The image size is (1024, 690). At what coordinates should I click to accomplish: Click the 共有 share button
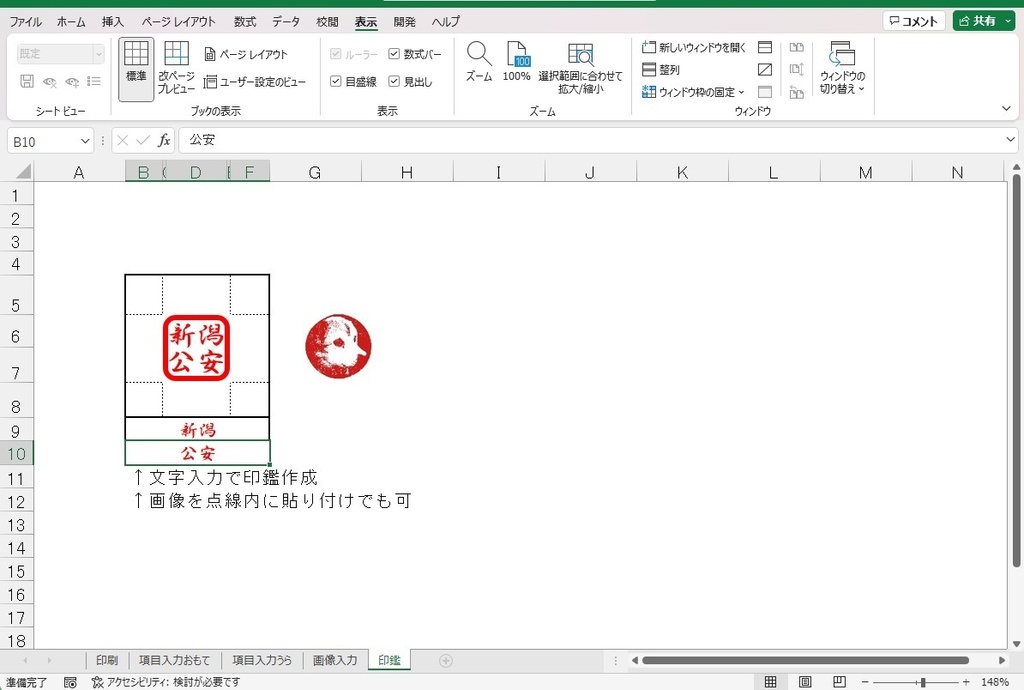point(977,21)
